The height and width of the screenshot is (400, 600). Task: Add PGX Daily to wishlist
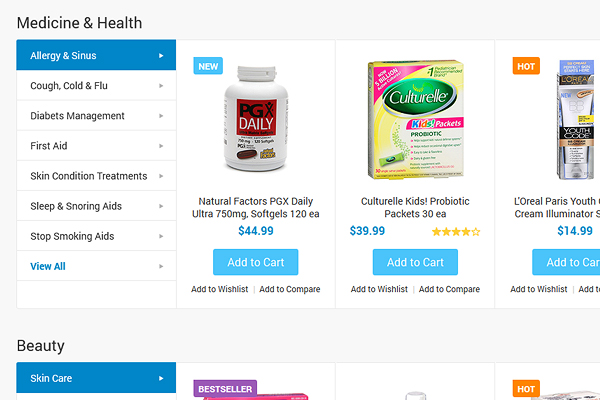219,289
